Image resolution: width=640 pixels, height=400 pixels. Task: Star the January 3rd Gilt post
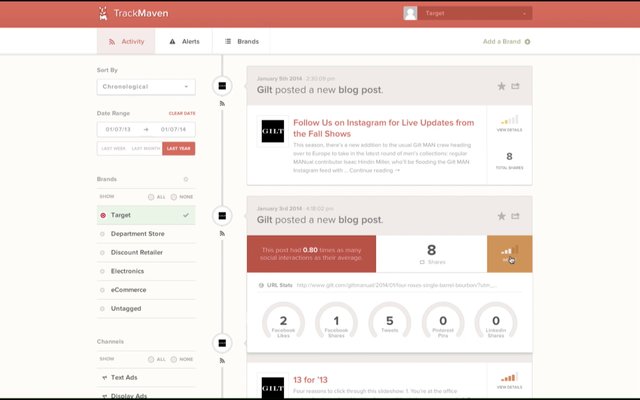(501, 216)
